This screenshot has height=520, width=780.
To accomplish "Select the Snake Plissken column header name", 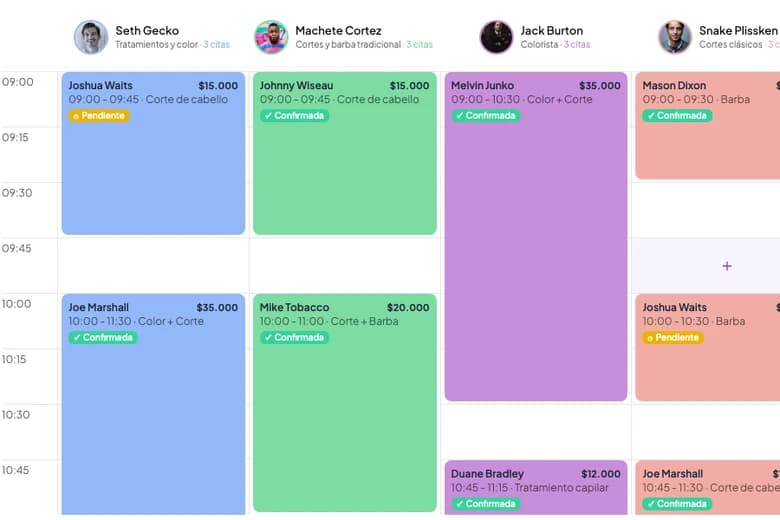I will (738, 31).
